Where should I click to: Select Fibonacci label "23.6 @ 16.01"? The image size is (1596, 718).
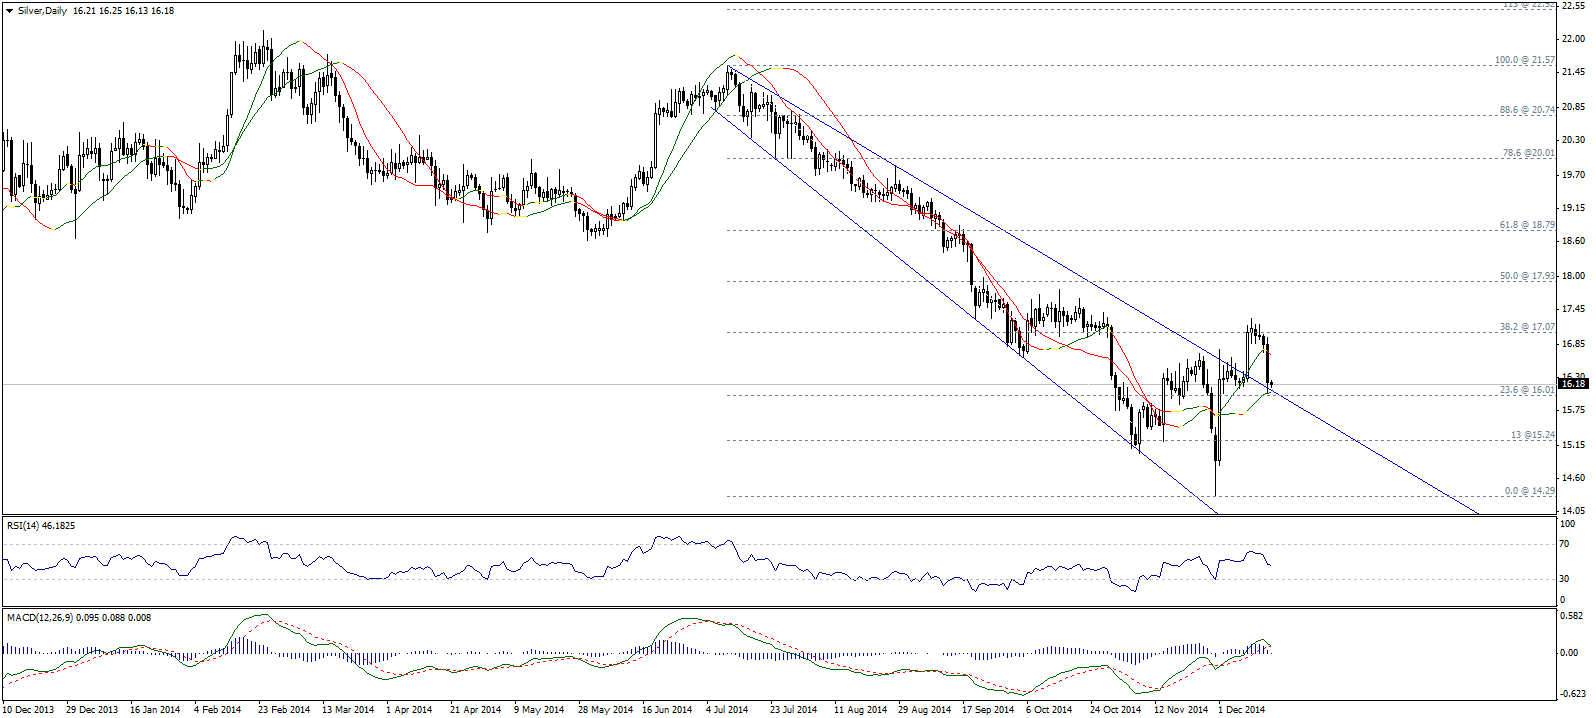(x=1527, y=390)
